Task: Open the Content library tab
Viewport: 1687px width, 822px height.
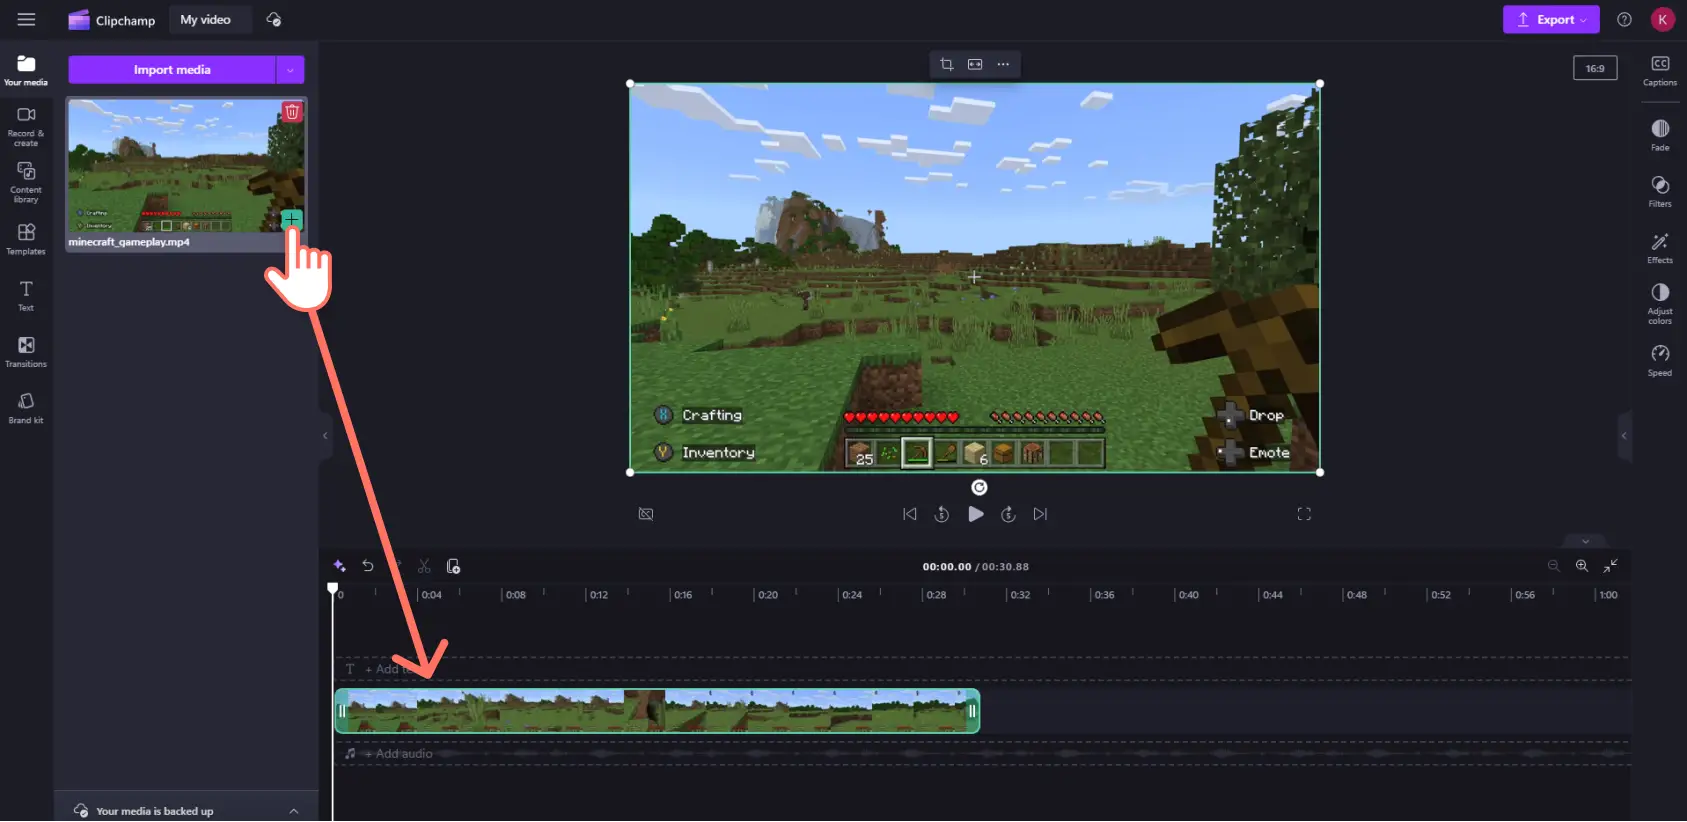Action: point(26,183)
